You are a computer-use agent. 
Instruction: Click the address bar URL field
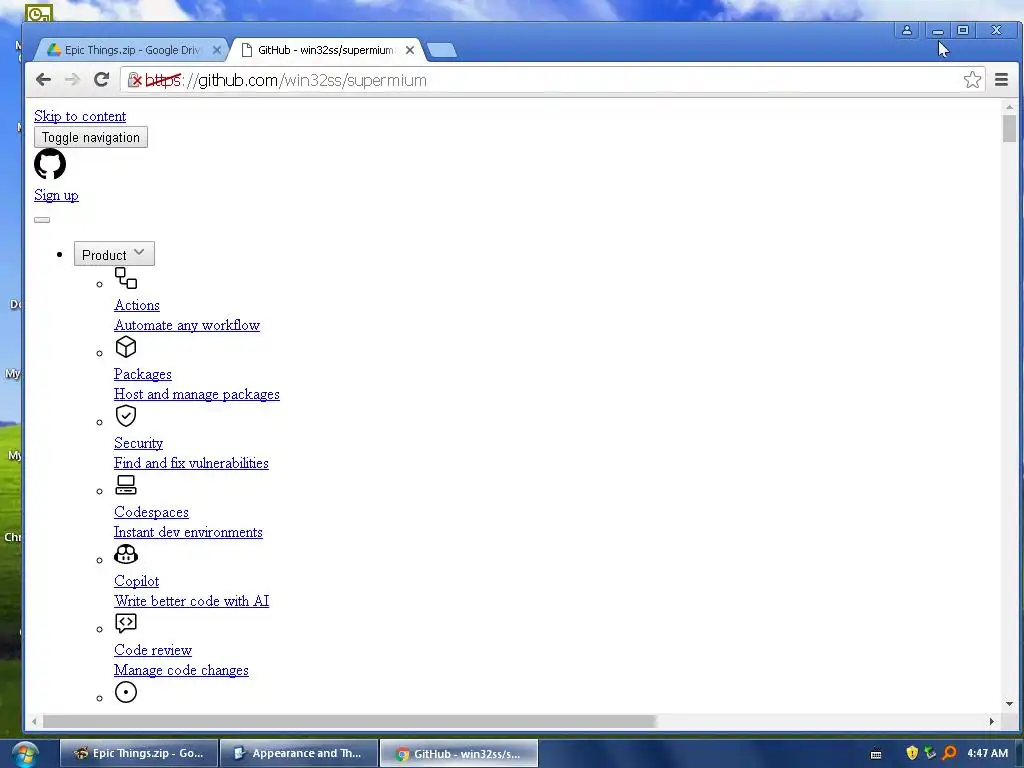[x=552, y=80]
